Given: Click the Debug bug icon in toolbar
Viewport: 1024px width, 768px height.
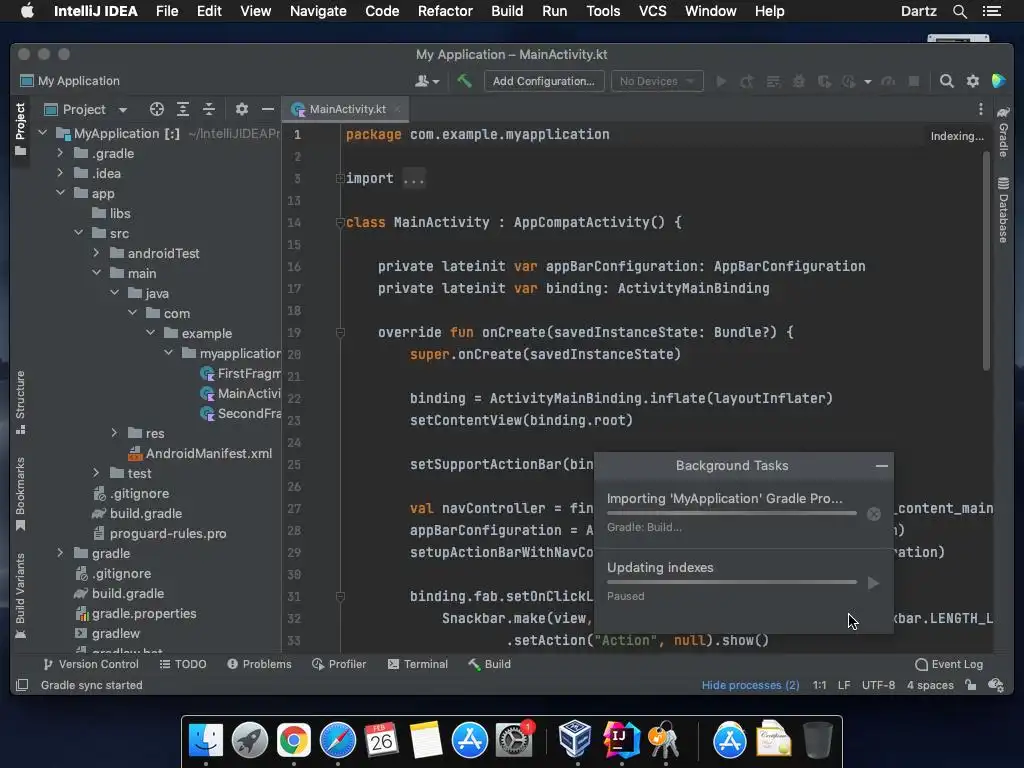Looking at the screenshot, I should (x=799, y=81).
